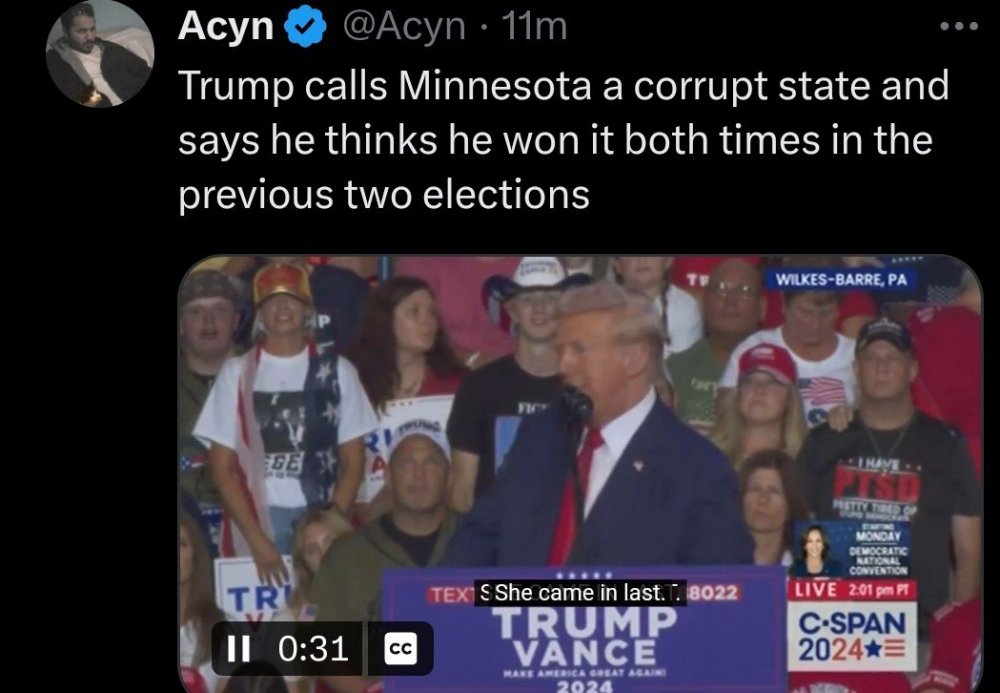The height and width of the screenshot is (693, 1000).
Task: Click the 0:31 video time indicator
Action: 313,649
